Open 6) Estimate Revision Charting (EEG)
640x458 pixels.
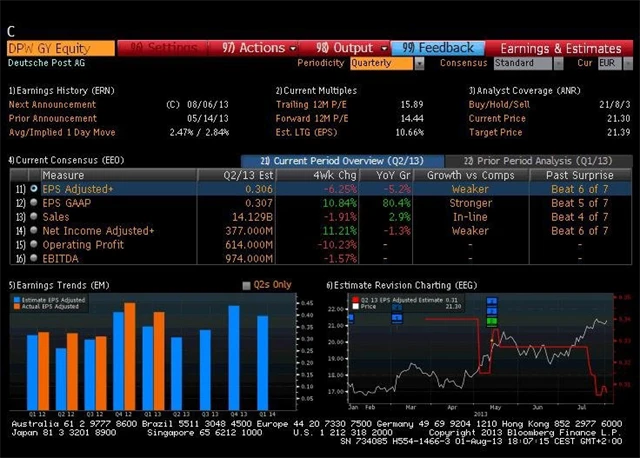(x=402, y=285)
